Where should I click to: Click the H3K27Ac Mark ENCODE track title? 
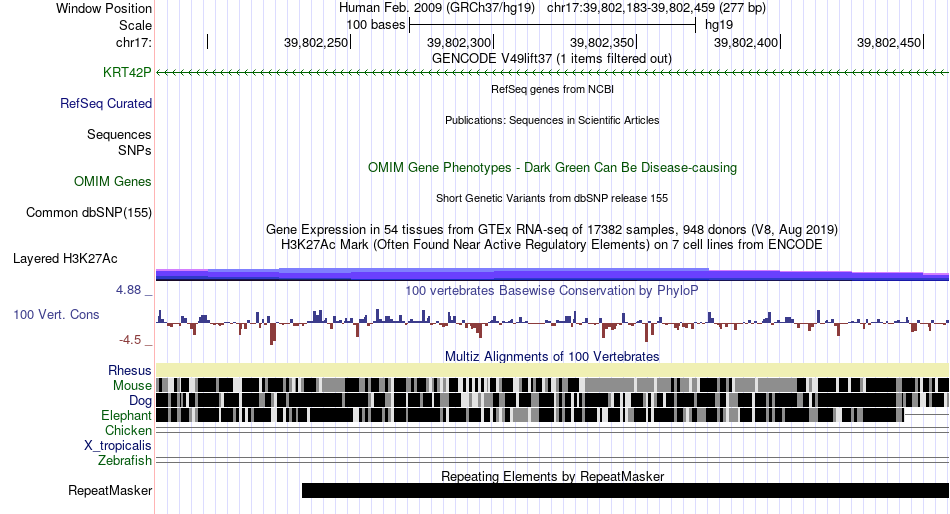(x=552, y=245)
